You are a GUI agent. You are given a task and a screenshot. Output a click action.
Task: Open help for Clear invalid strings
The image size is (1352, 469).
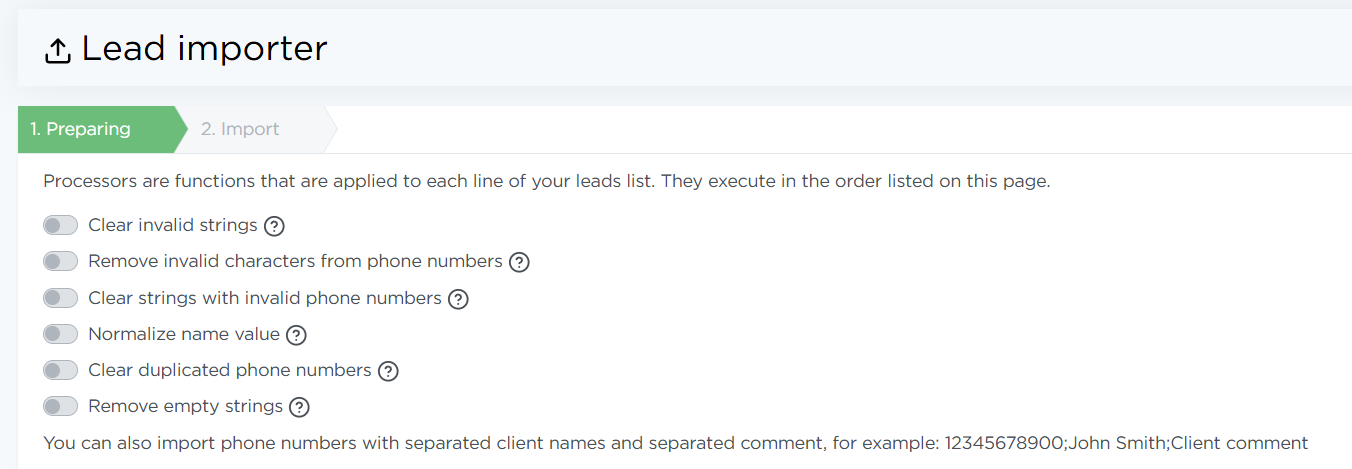tap(274, 226)
